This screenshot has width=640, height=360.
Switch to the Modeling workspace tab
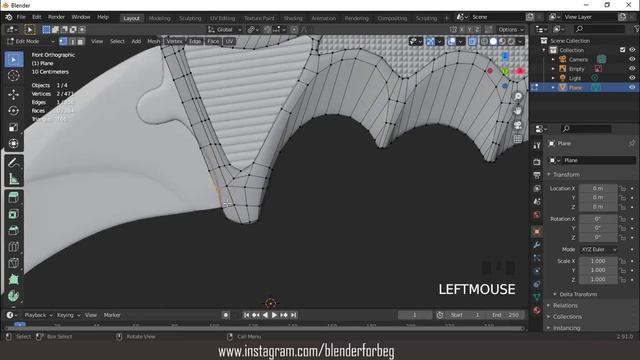[x=160, y=18]
